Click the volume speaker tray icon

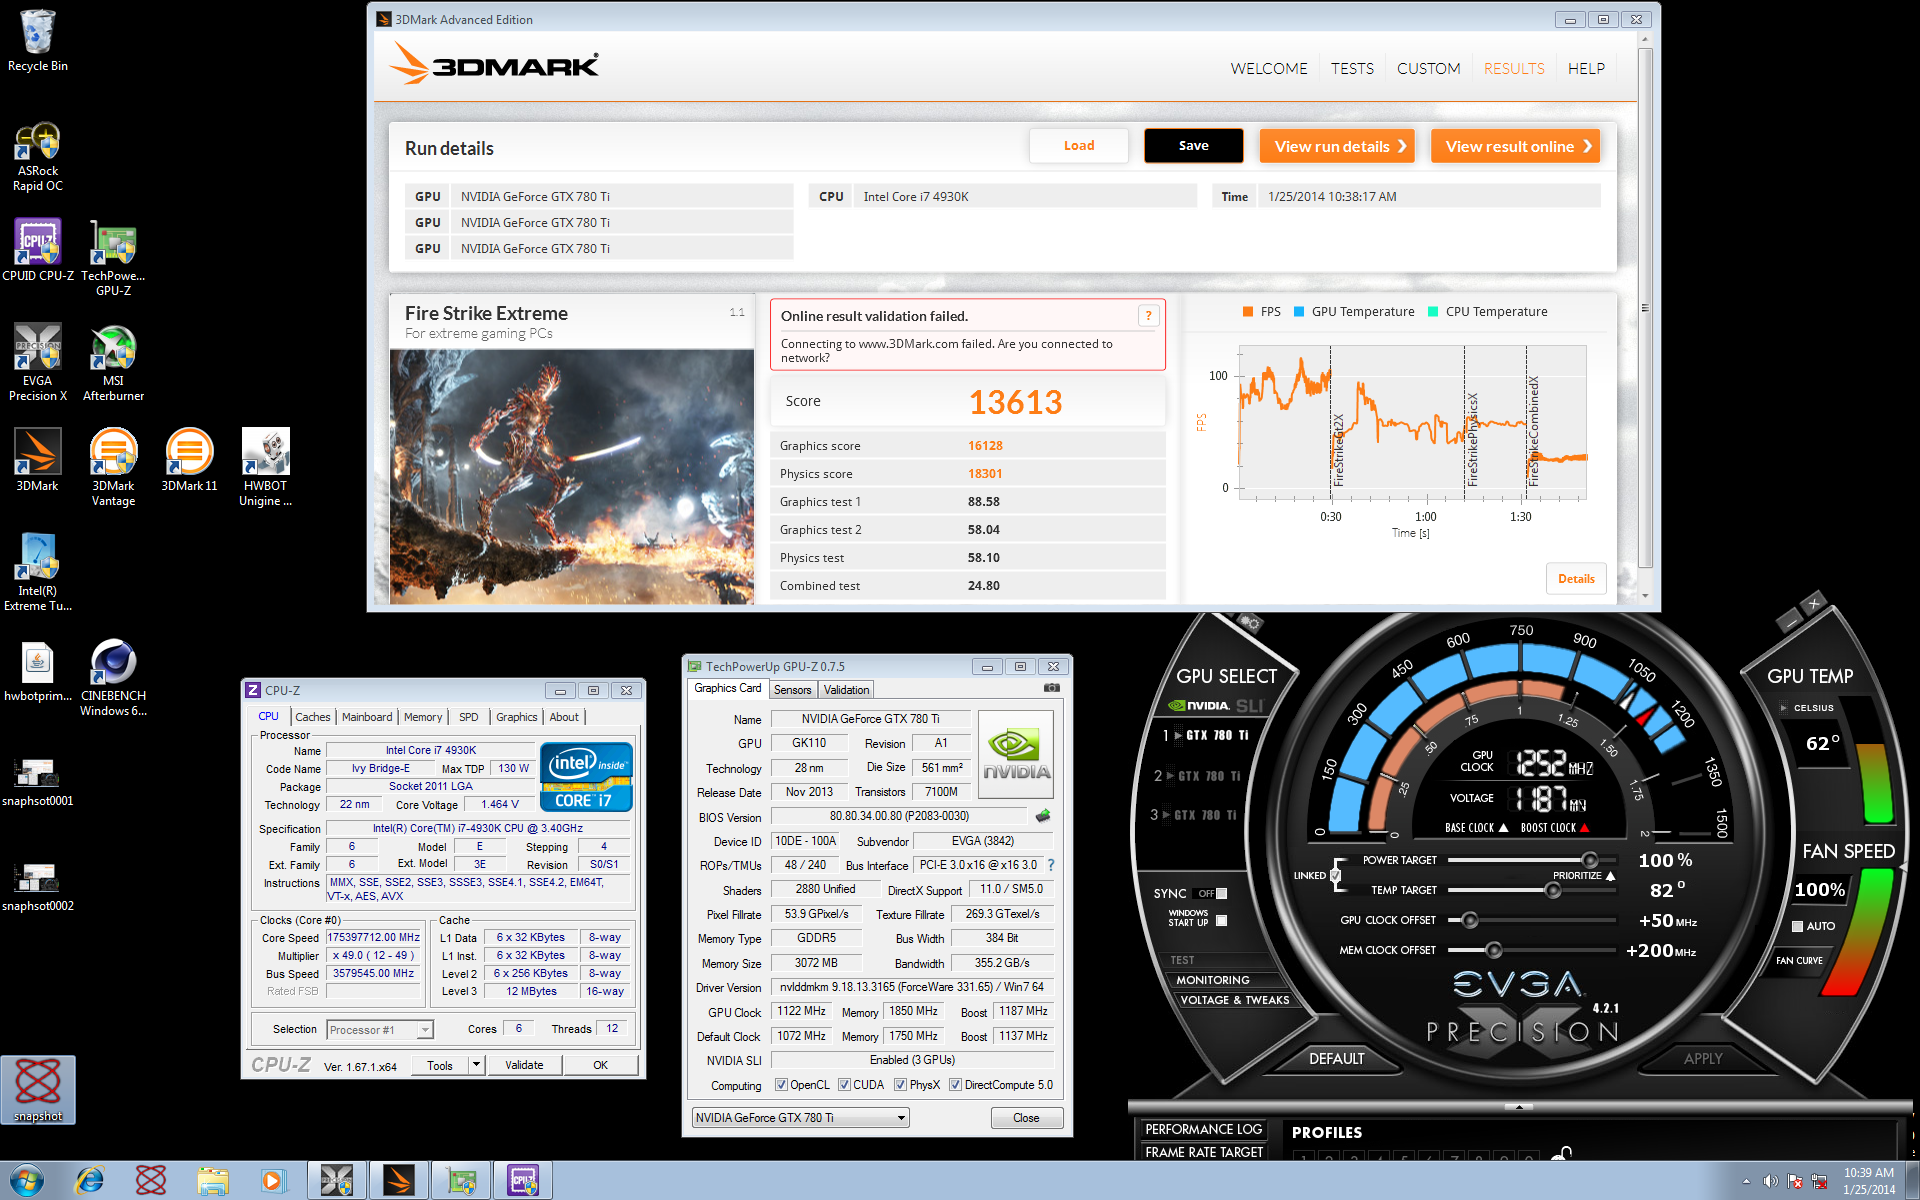coord(1770,1181)
